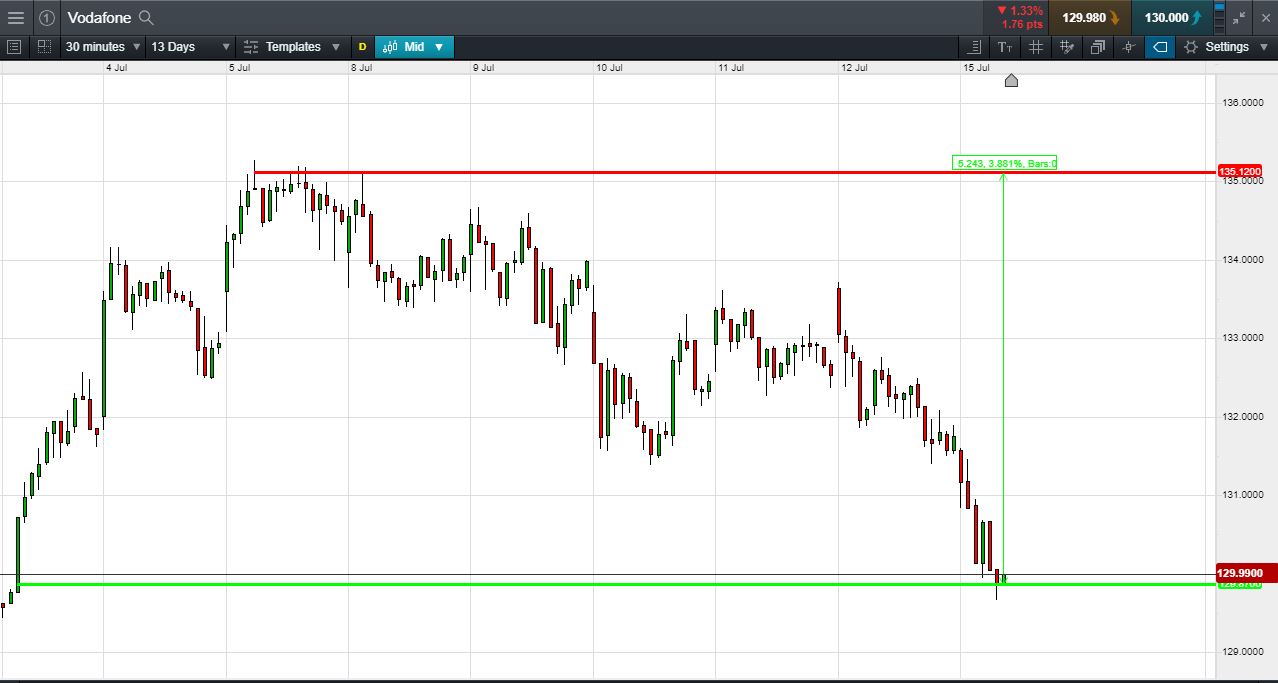Click the red 135.1200 price level label
This screenshot has width=1278, height=683.
click(x=1239, y=171)
